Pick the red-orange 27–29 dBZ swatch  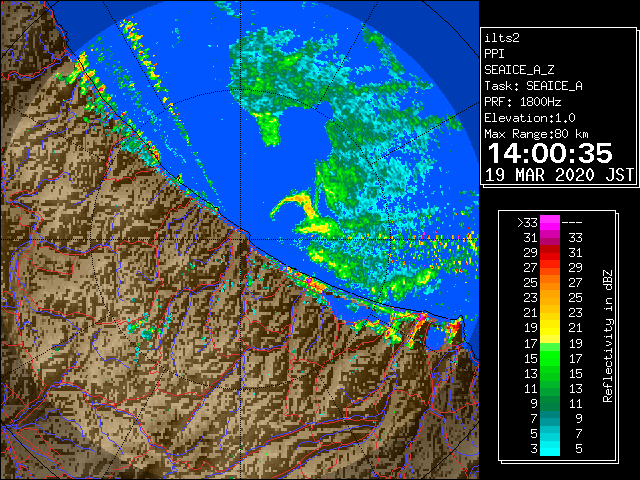(x=550, y=267)
